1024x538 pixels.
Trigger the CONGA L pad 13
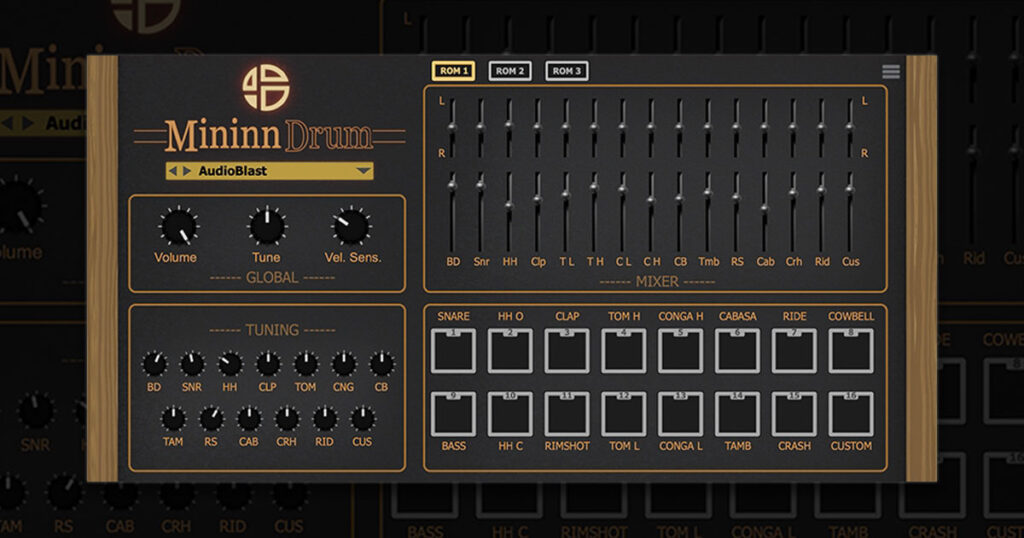(680, 414)
